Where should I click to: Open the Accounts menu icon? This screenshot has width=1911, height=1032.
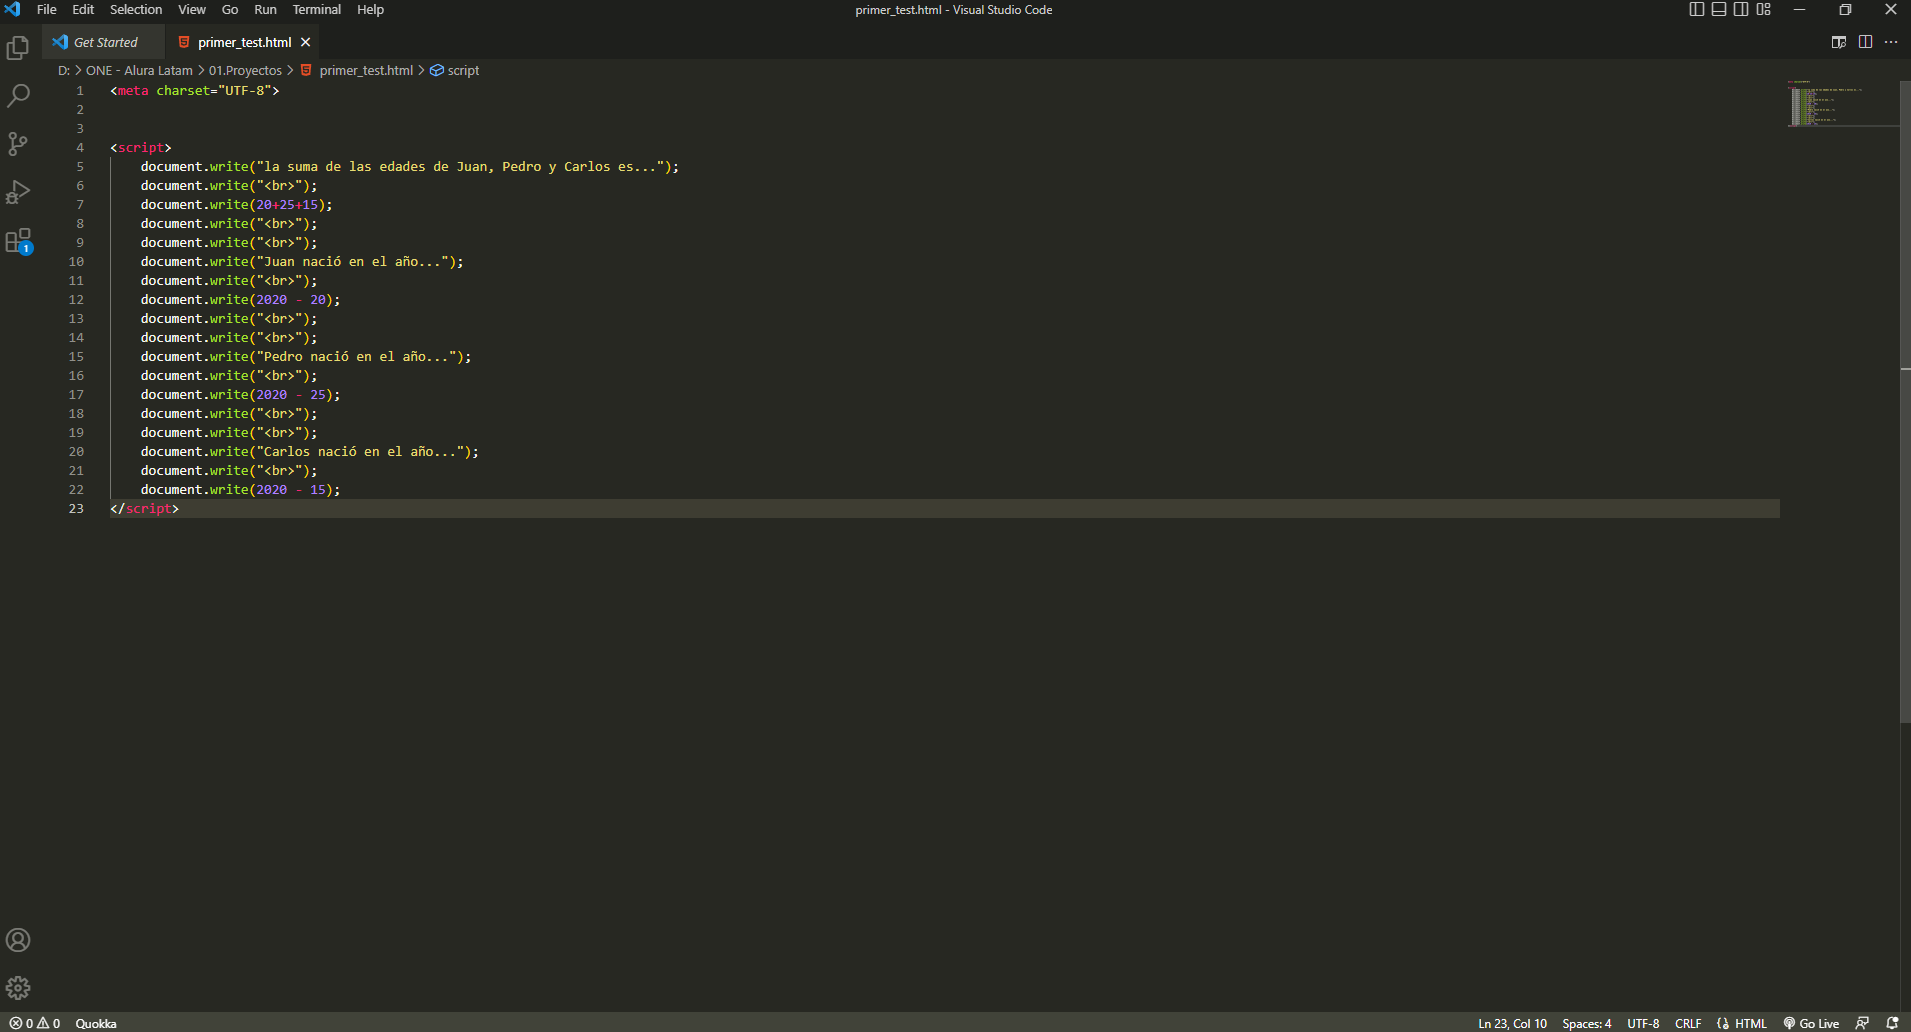click(x=18, y=940)
